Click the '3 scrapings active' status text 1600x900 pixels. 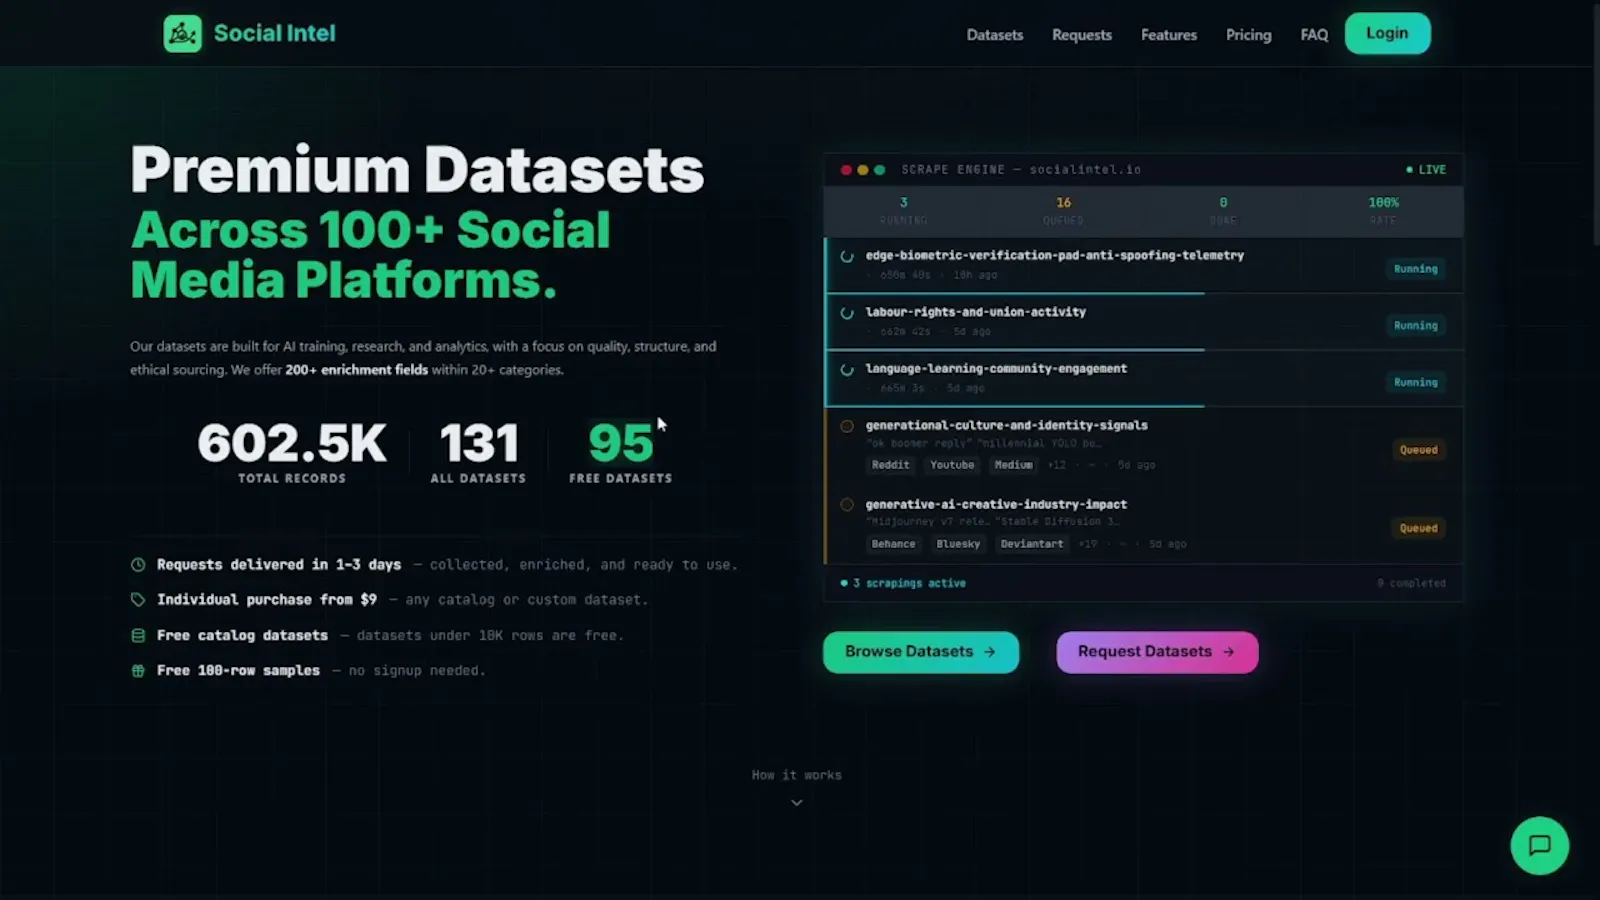[909, 583]
